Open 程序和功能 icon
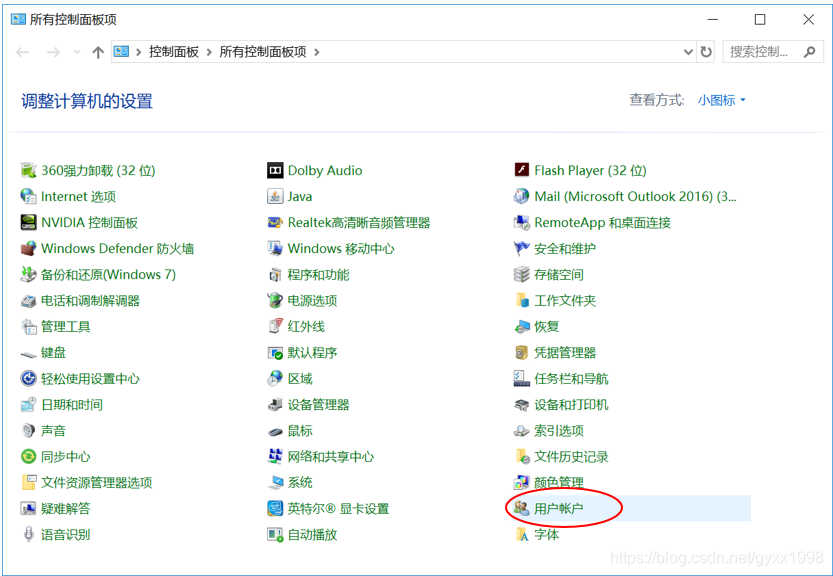Screen dimensions: 833x576 click(x=275, y=275)
